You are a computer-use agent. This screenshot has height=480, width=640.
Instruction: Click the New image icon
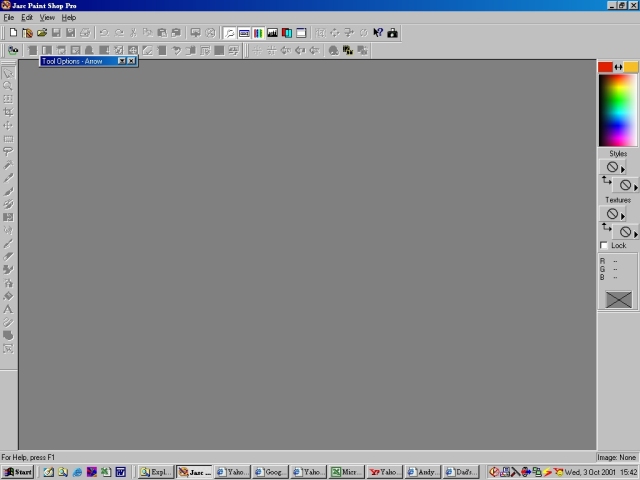(x=13, y=33)
